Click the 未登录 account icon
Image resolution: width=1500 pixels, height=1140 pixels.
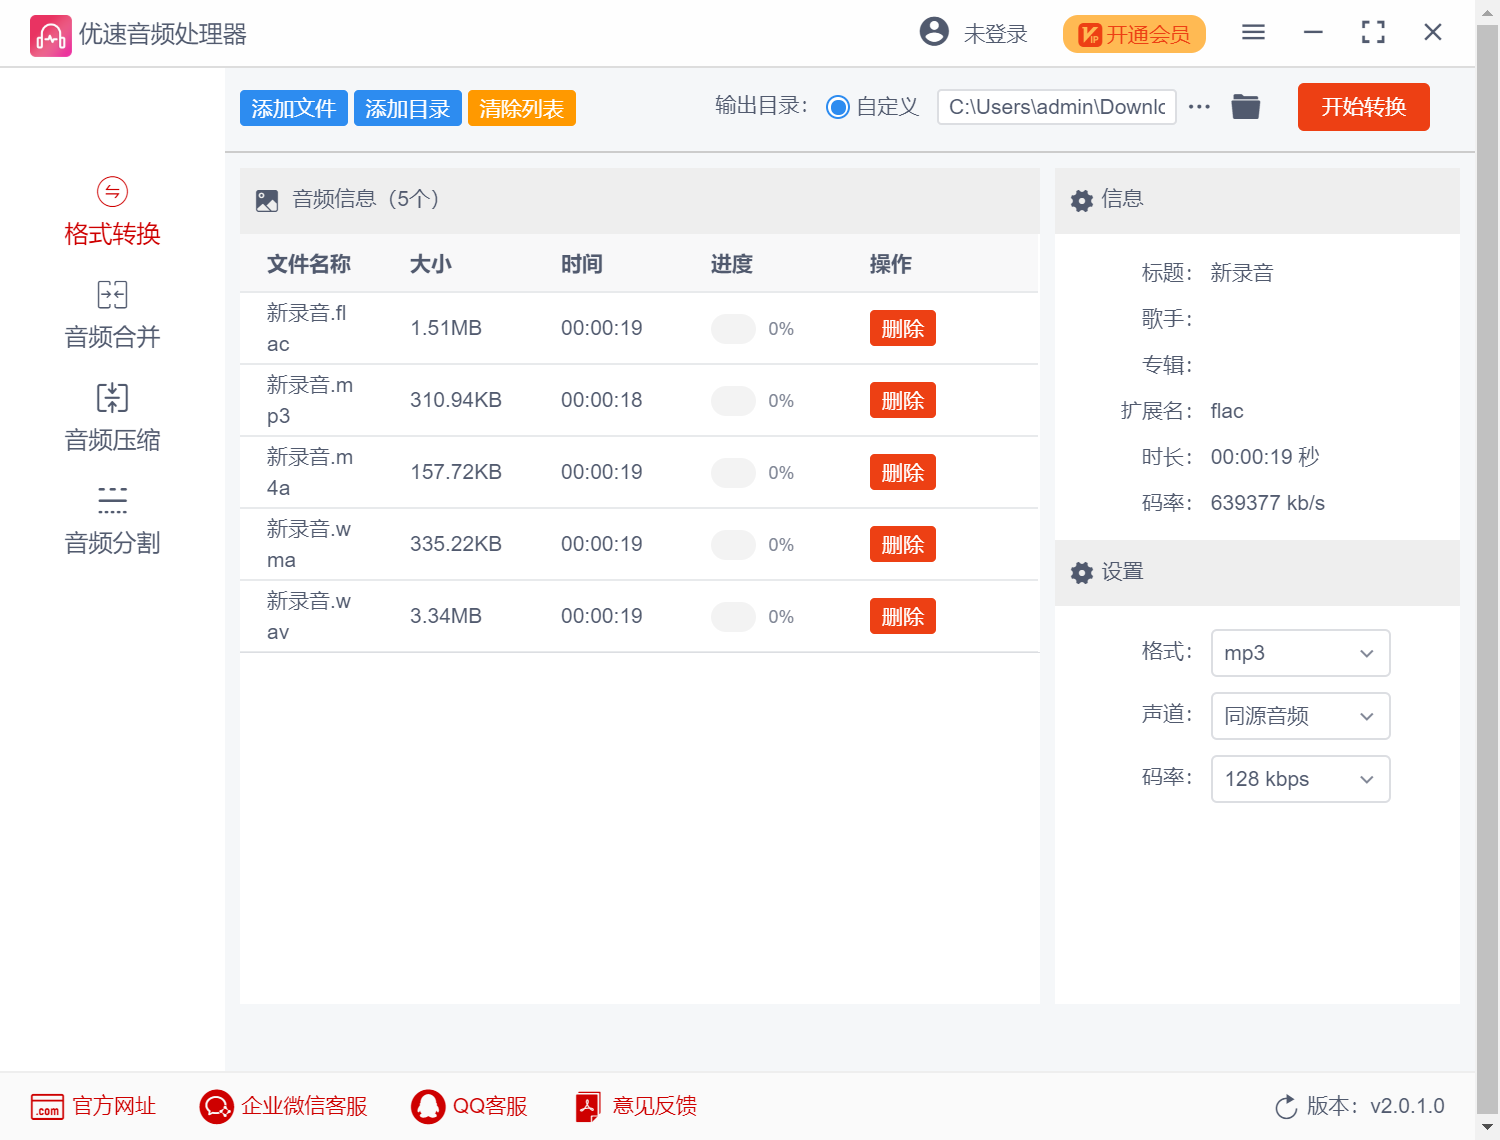[x=934, y=31]
